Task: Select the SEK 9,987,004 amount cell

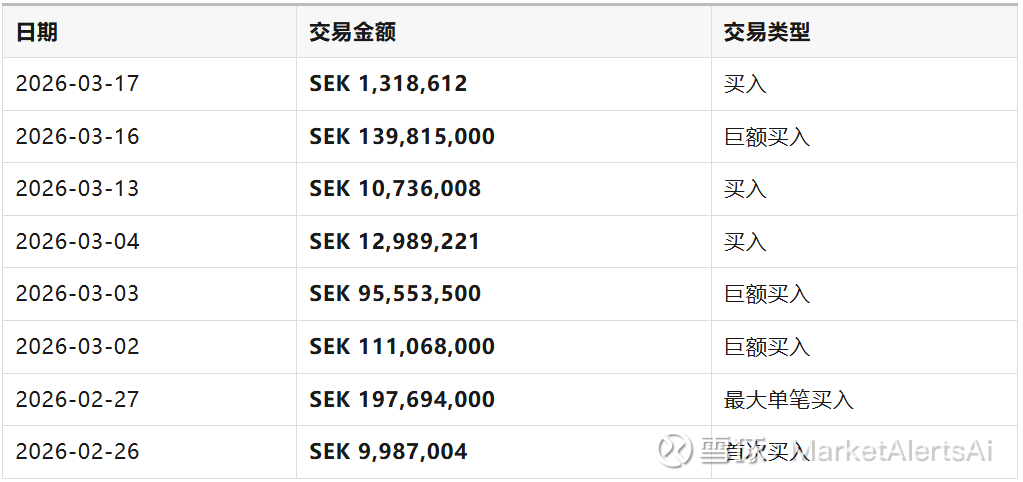Action: tap(388, 452)
